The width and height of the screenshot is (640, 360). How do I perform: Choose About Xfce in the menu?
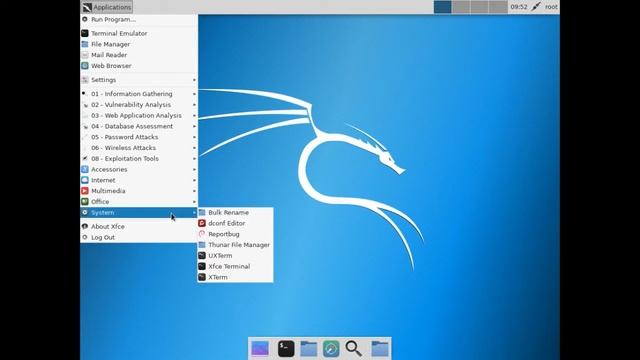click(139, 227)
